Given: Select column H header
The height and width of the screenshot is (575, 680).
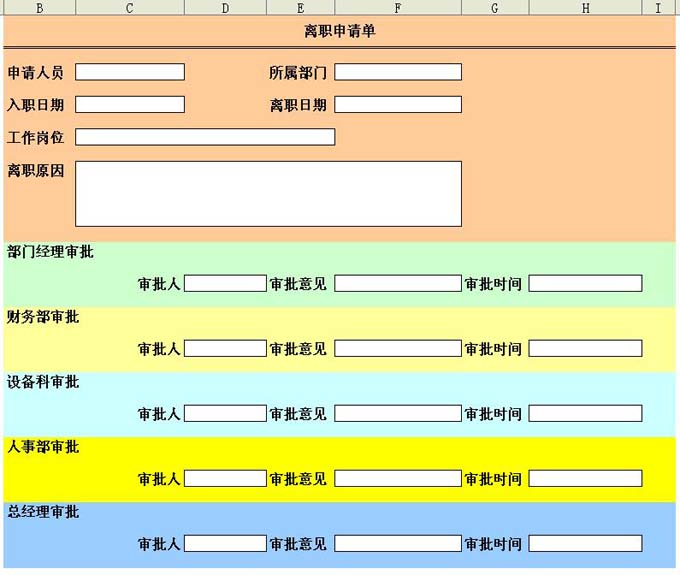Looking at the screenshot, I should [x=585, y=8].
